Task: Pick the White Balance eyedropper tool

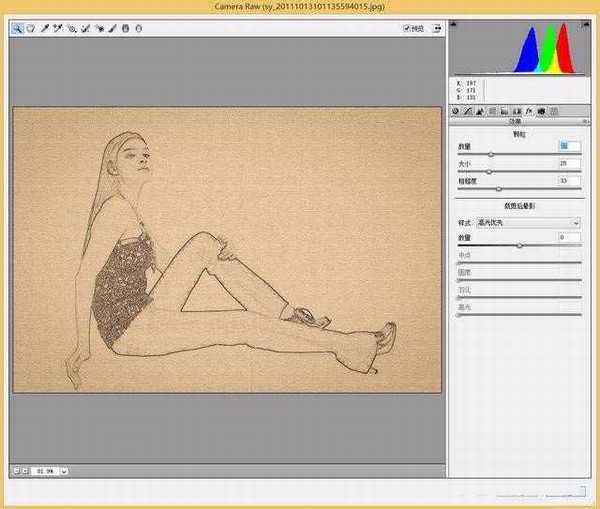Action: click(x=45, y=28)
